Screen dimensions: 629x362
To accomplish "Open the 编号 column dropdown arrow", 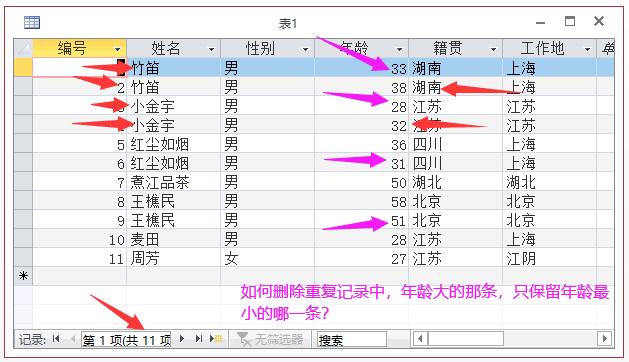I will (118, 49).
